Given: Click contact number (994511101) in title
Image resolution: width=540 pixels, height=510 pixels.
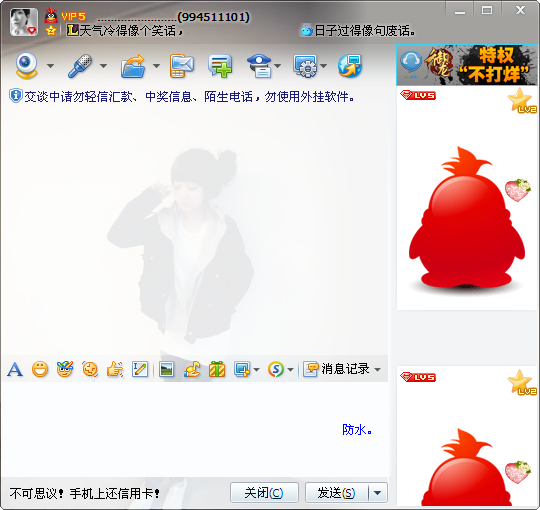Looking at the screenshot, I should (214, 17).
